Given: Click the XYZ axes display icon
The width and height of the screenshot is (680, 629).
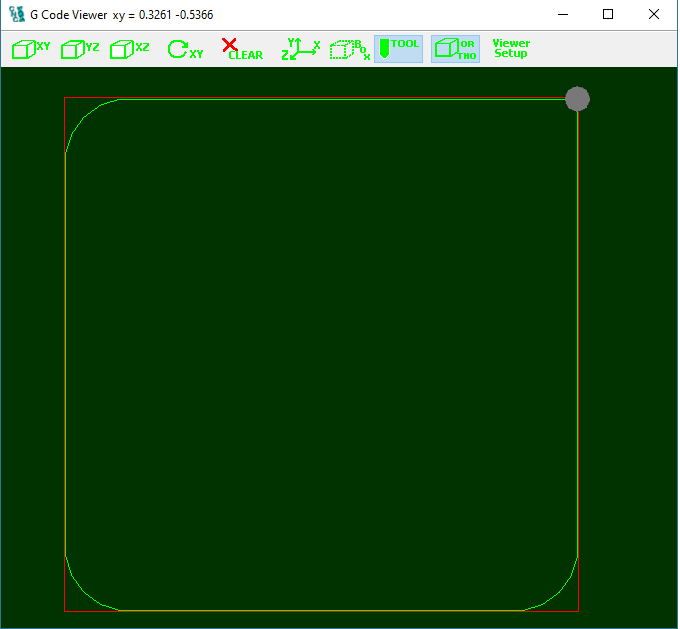Looking at the screenshot, I should tap(300, 49).
